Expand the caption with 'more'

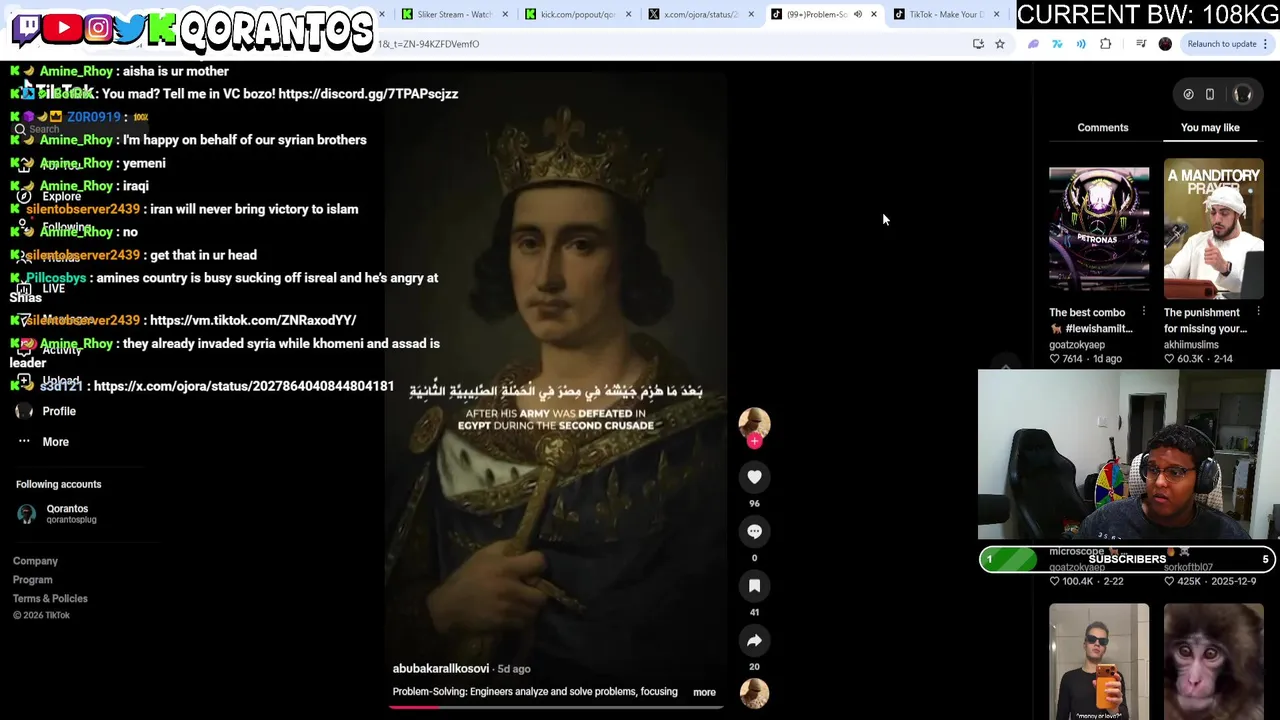704,692
